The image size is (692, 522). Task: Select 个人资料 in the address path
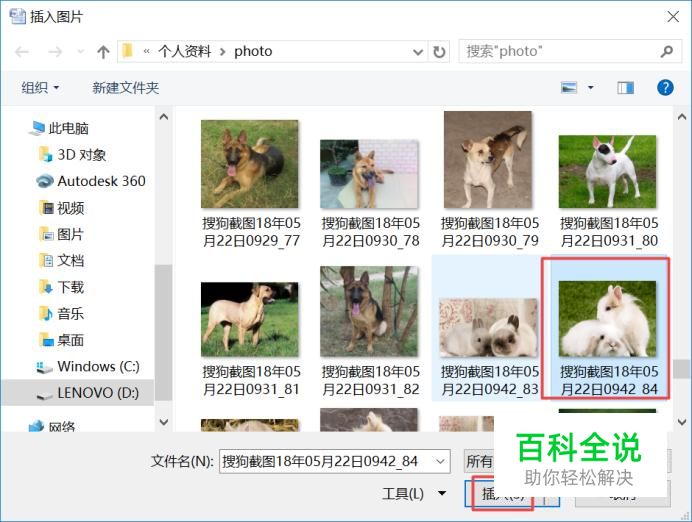point(184,51)
